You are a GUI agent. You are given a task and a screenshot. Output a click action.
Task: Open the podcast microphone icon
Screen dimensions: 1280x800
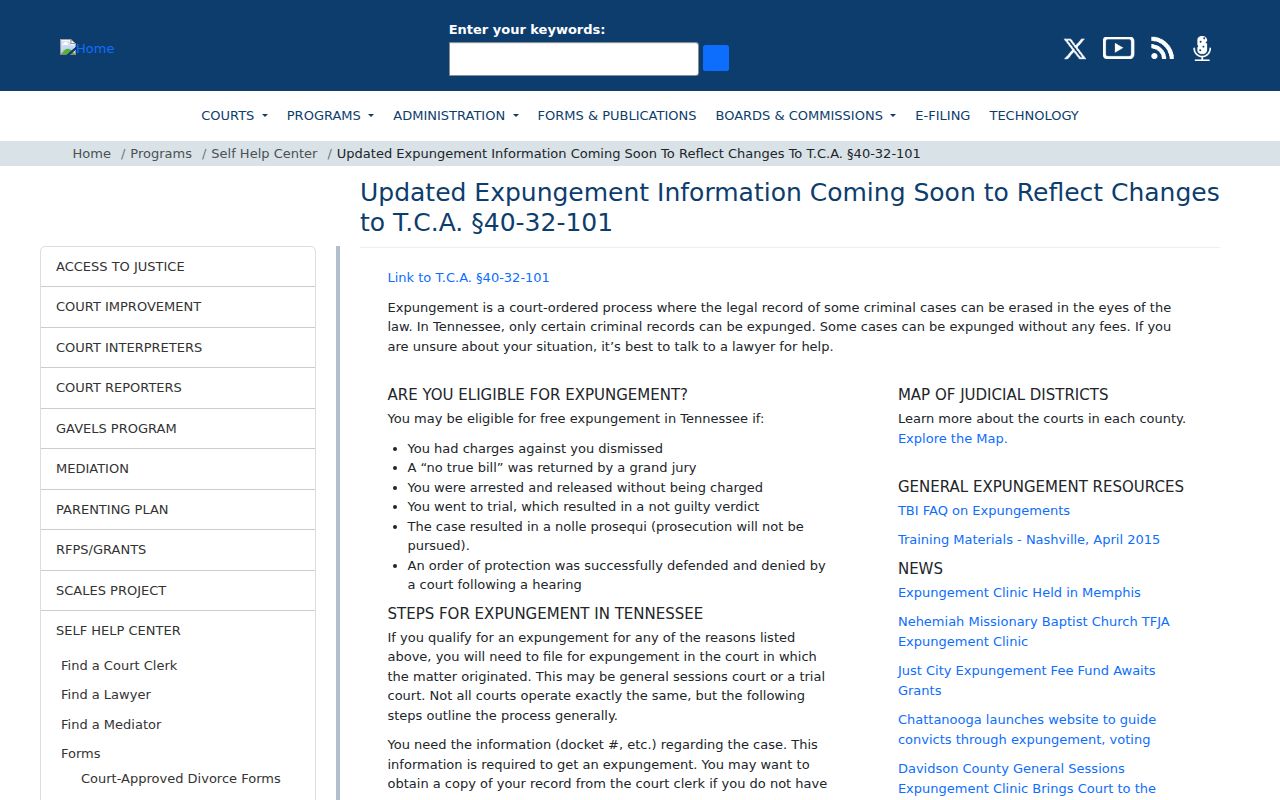pos(1202,48)
